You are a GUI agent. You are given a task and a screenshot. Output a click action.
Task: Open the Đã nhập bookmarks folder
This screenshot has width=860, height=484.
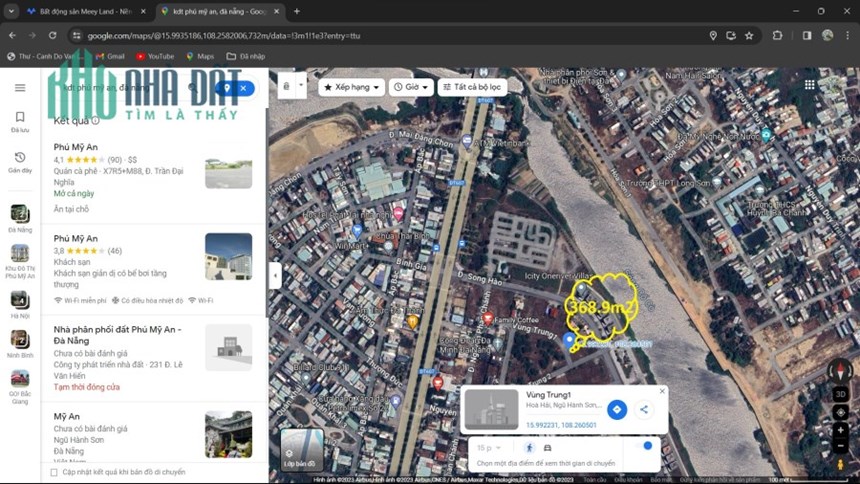(246, 56)
